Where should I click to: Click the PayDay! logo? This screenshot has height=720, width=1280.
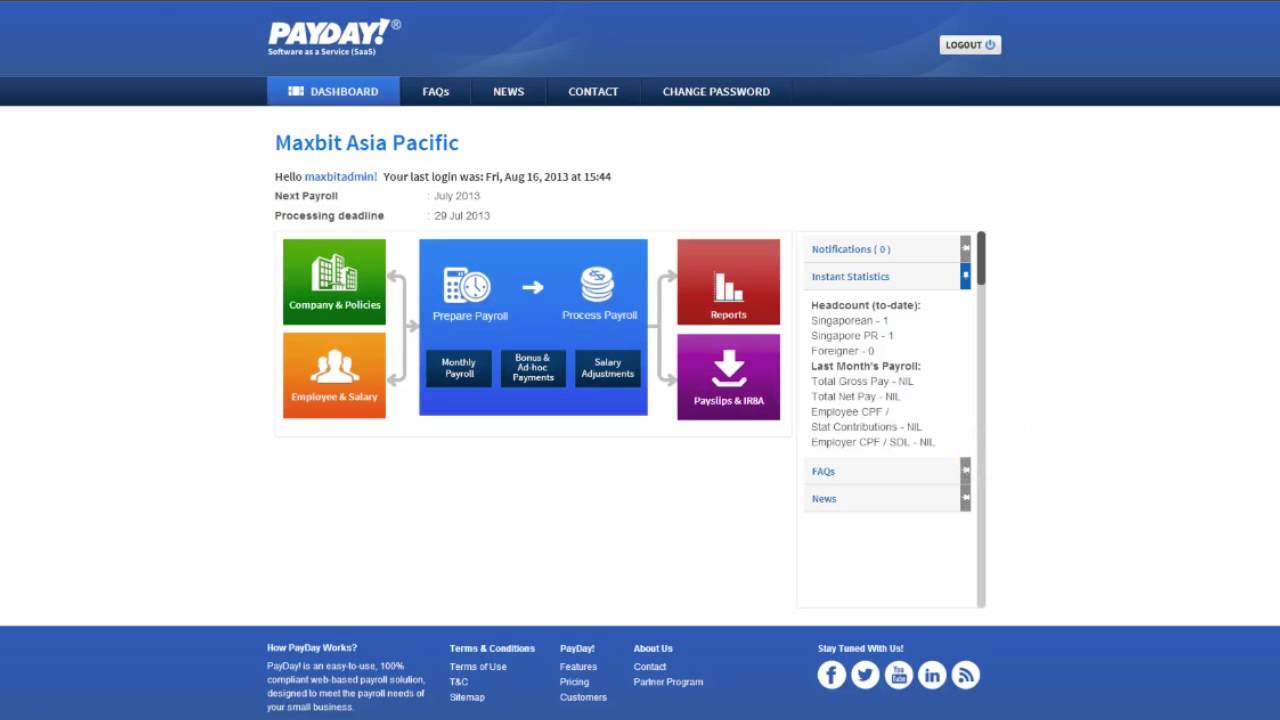334,37
